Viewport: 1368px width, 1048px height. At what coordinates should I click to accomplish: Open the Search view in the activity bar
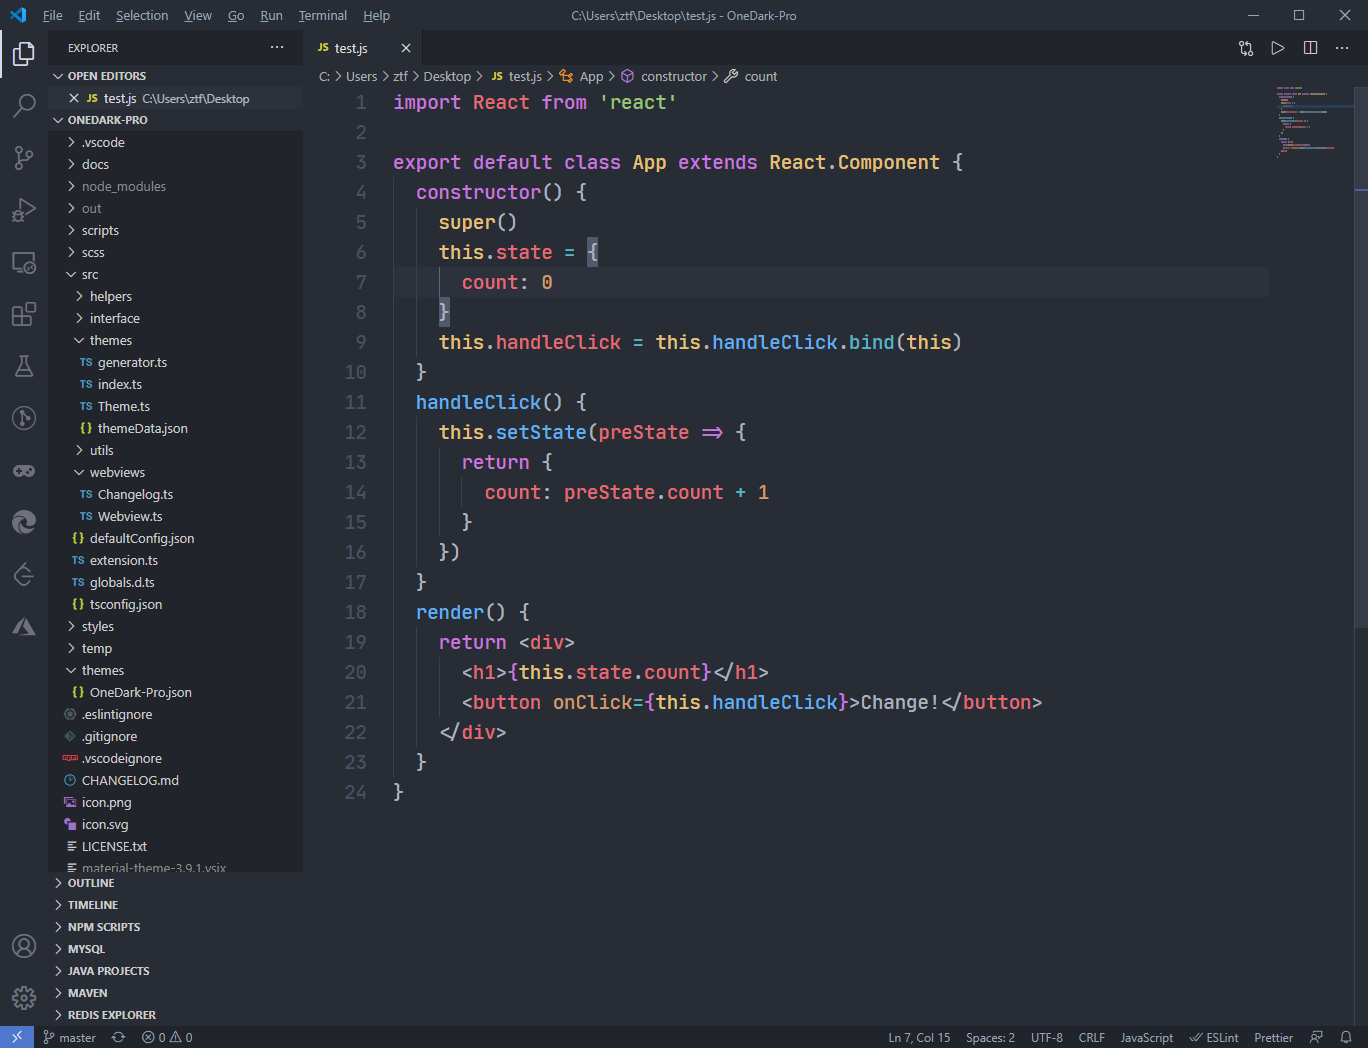point(24,106)
